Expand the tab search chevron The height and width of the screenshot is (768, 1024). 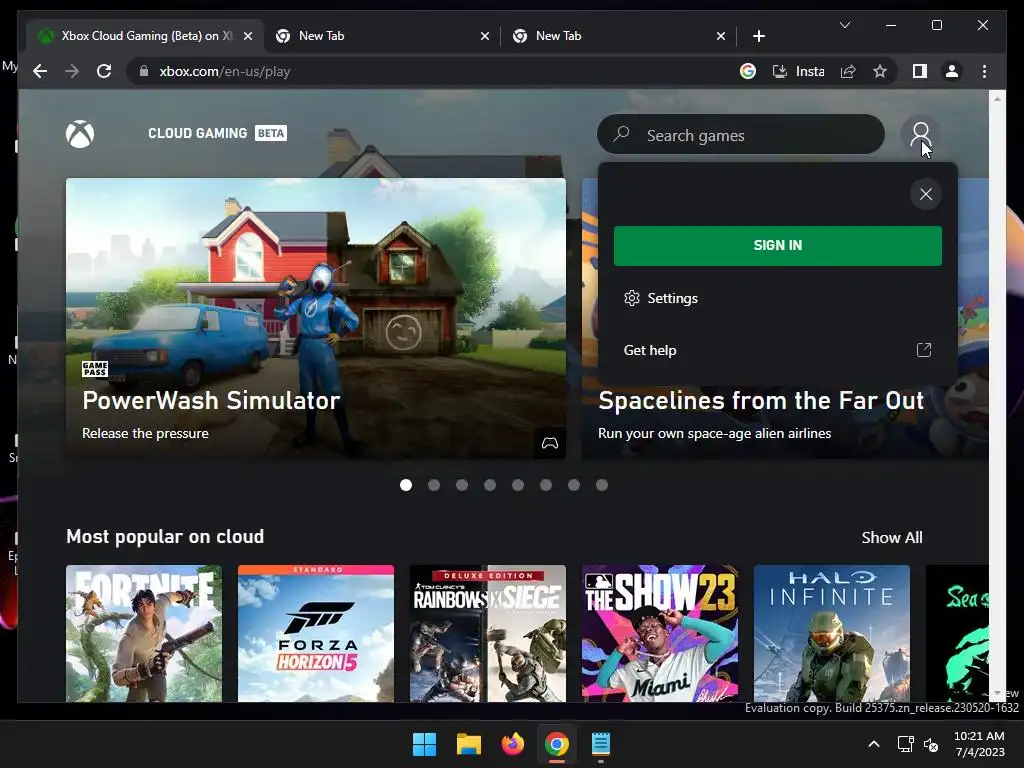point(844,25)
